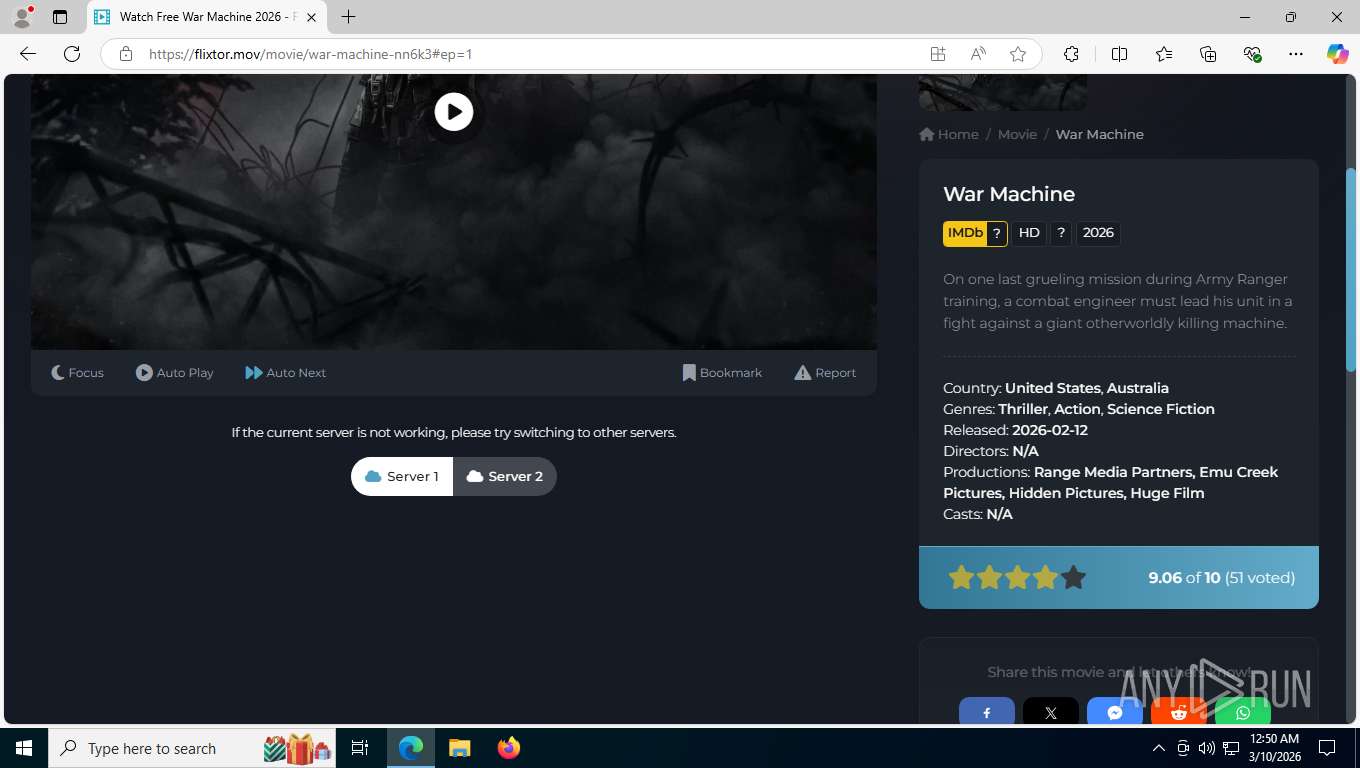
Task: Add this page to favorites
Action: (1018, 54)
